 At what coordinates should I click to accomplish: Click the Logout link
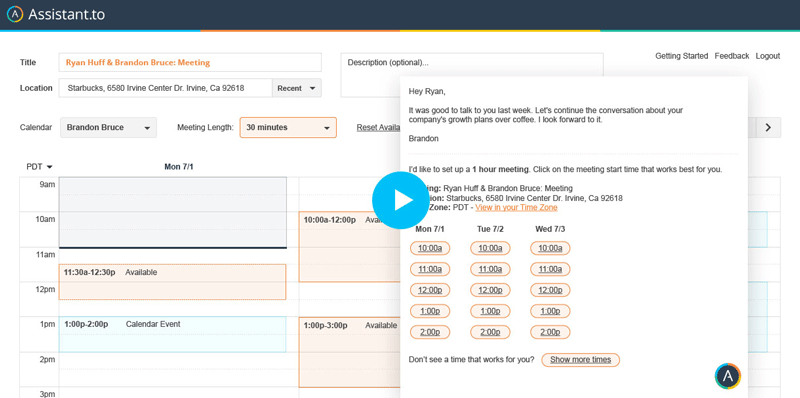point(767,56)
